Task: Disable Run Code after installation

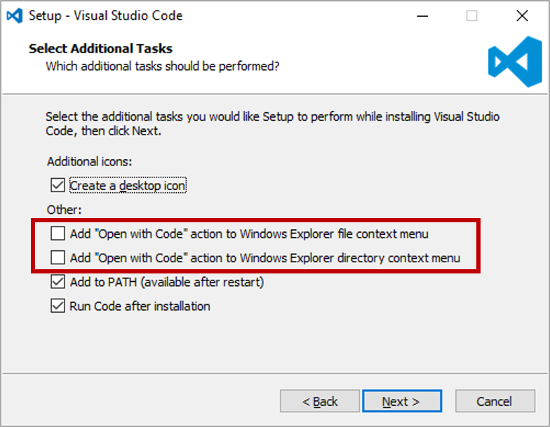Action: coord(58,306)
